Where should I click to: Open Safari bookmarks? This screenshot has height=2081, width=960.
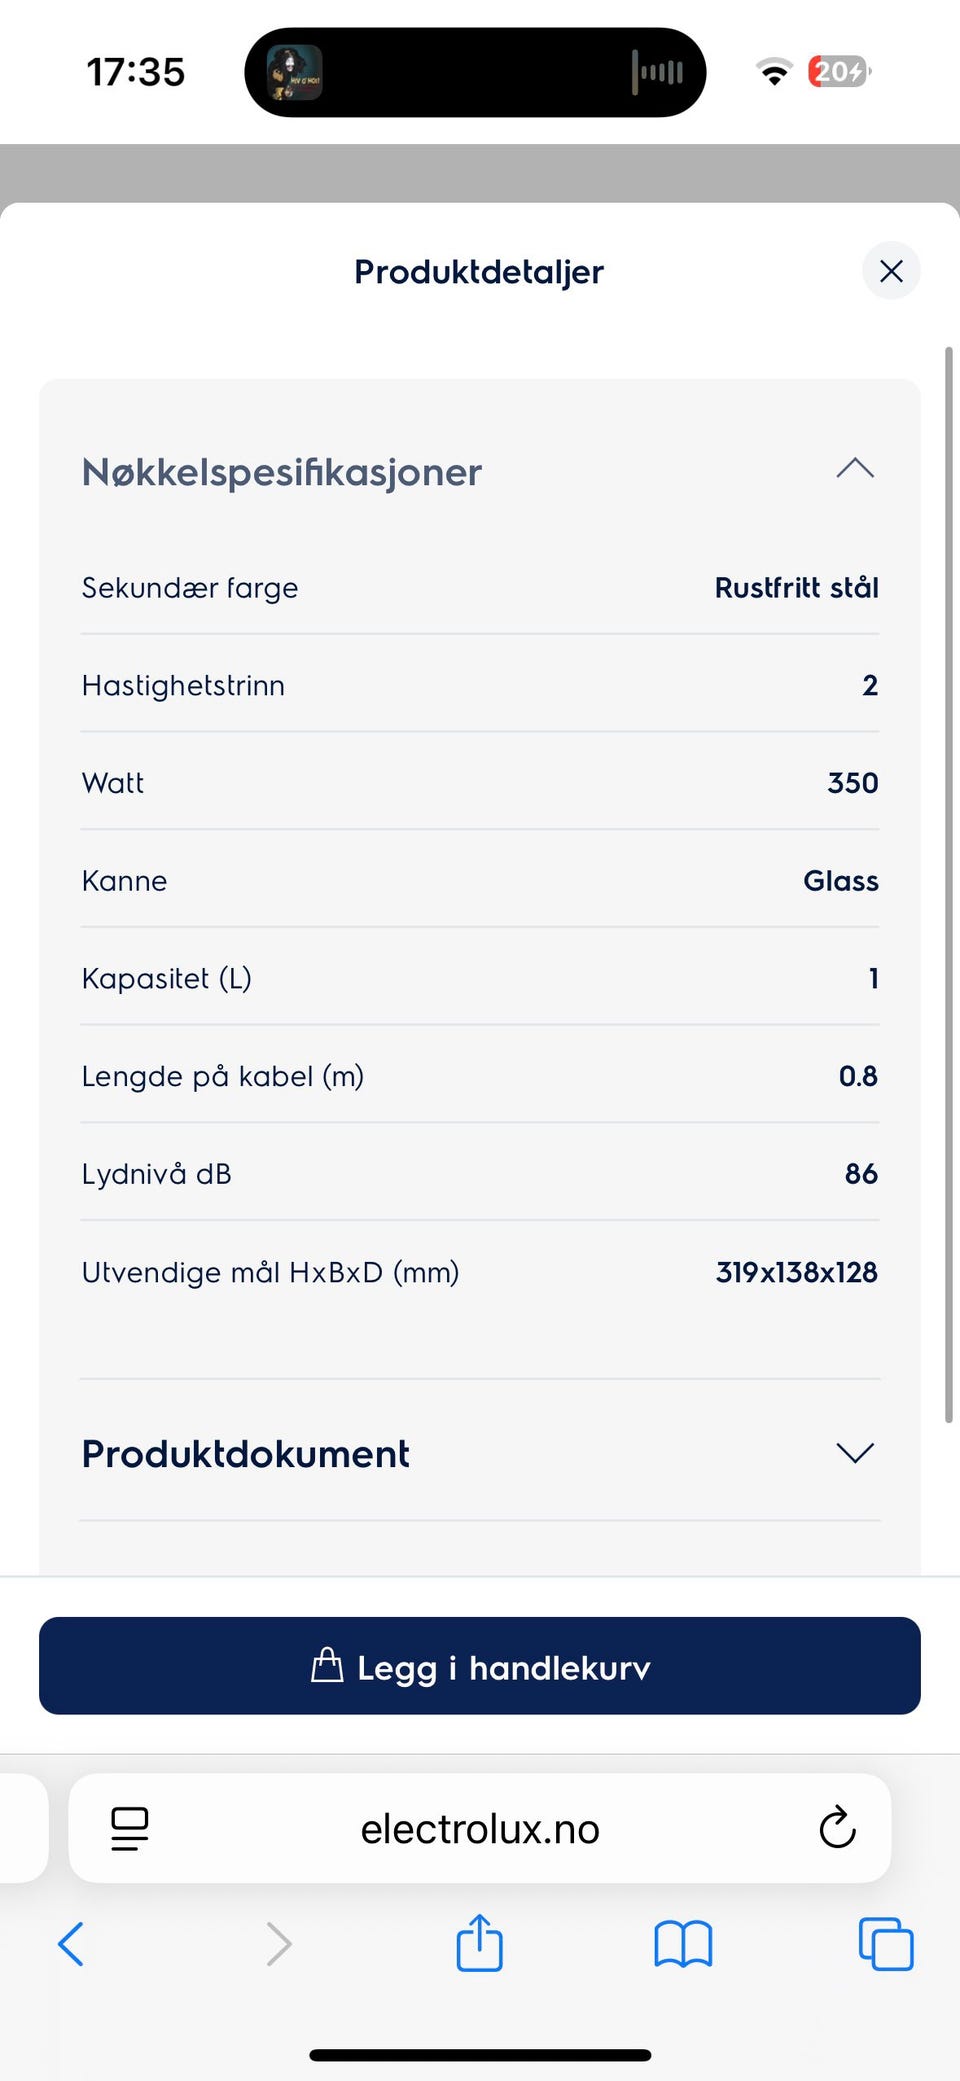coord(683,1945)
